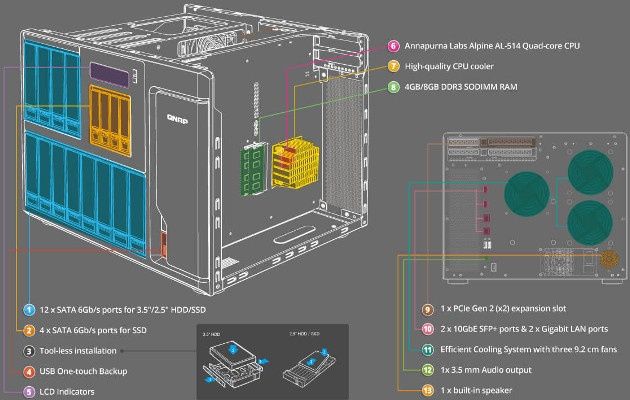630x400 pixels.
Task: Click the 'LCD indicators' label
Action: tap(67, 392)
